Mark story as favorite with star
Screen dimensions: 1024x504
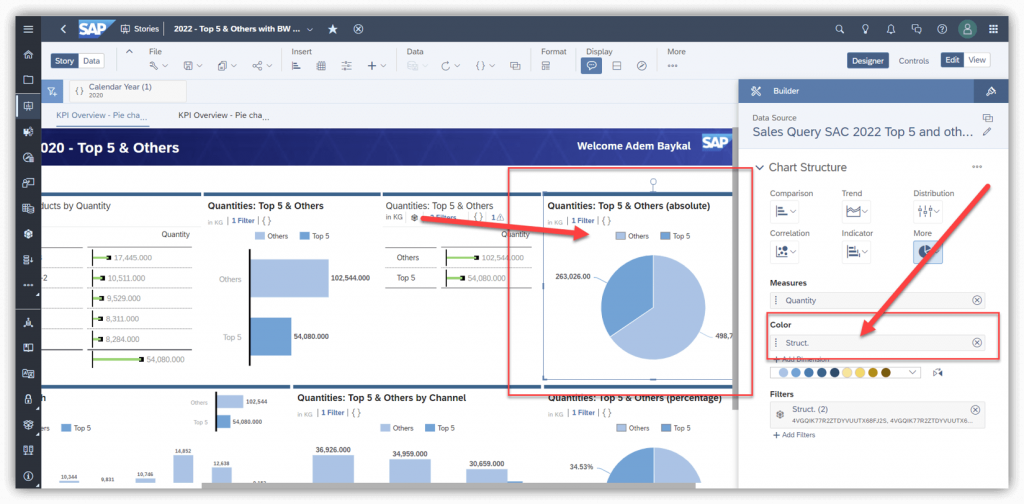coord(332,29)
